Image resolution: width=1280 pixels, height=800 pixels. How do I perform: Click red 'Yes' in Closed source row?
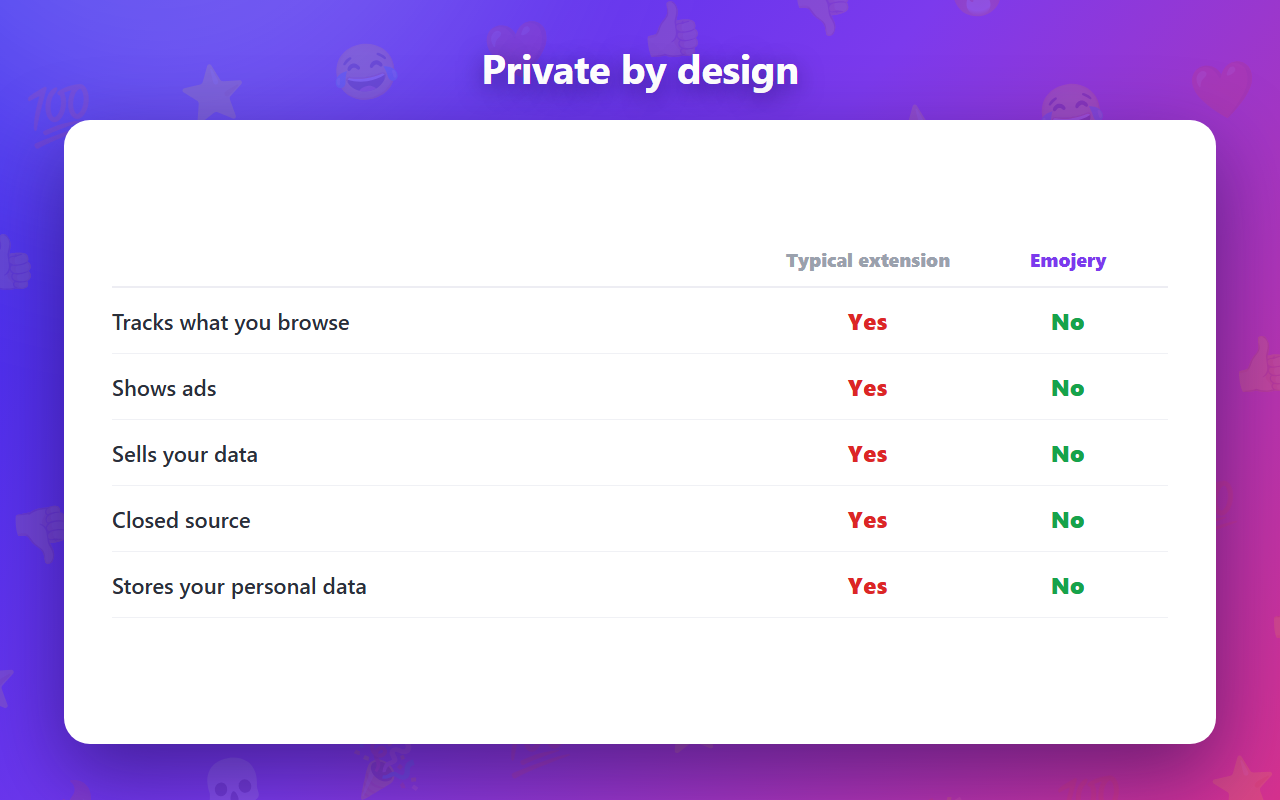[x=868, y=520]
